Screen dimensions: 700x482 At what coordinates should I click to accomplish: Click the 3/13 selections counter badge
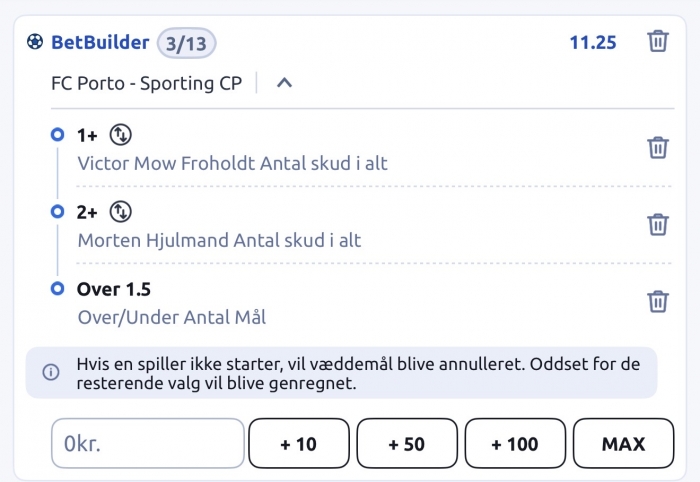186,43
